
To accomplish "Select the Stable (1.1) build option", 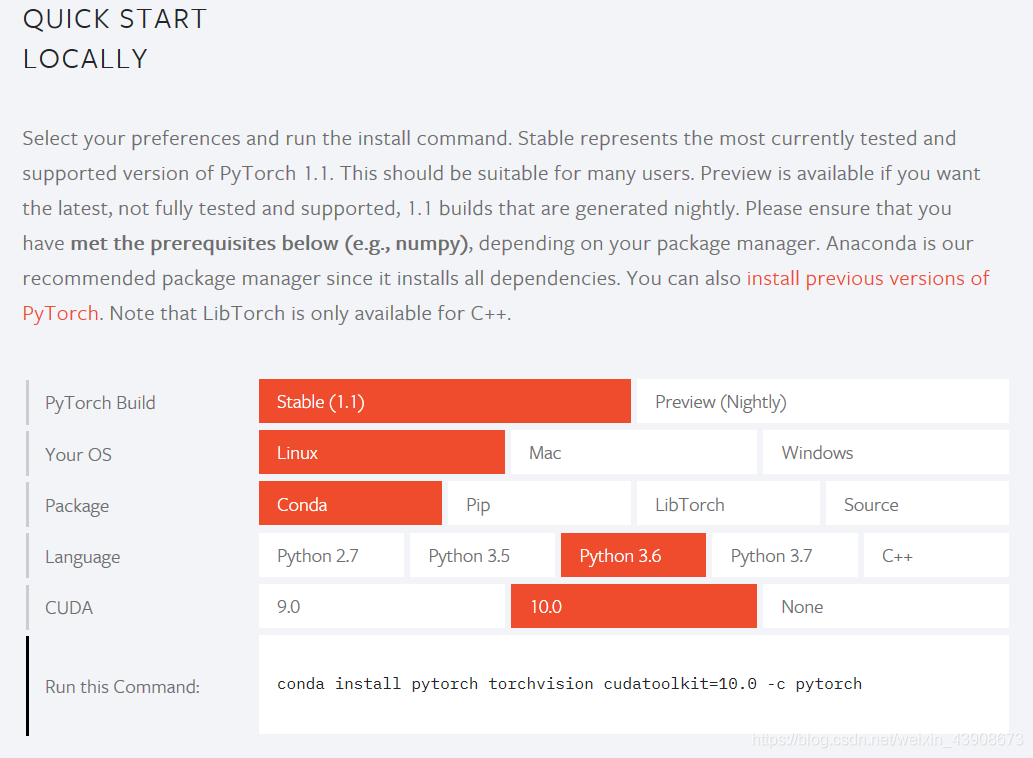I will [x=445, y=401].
